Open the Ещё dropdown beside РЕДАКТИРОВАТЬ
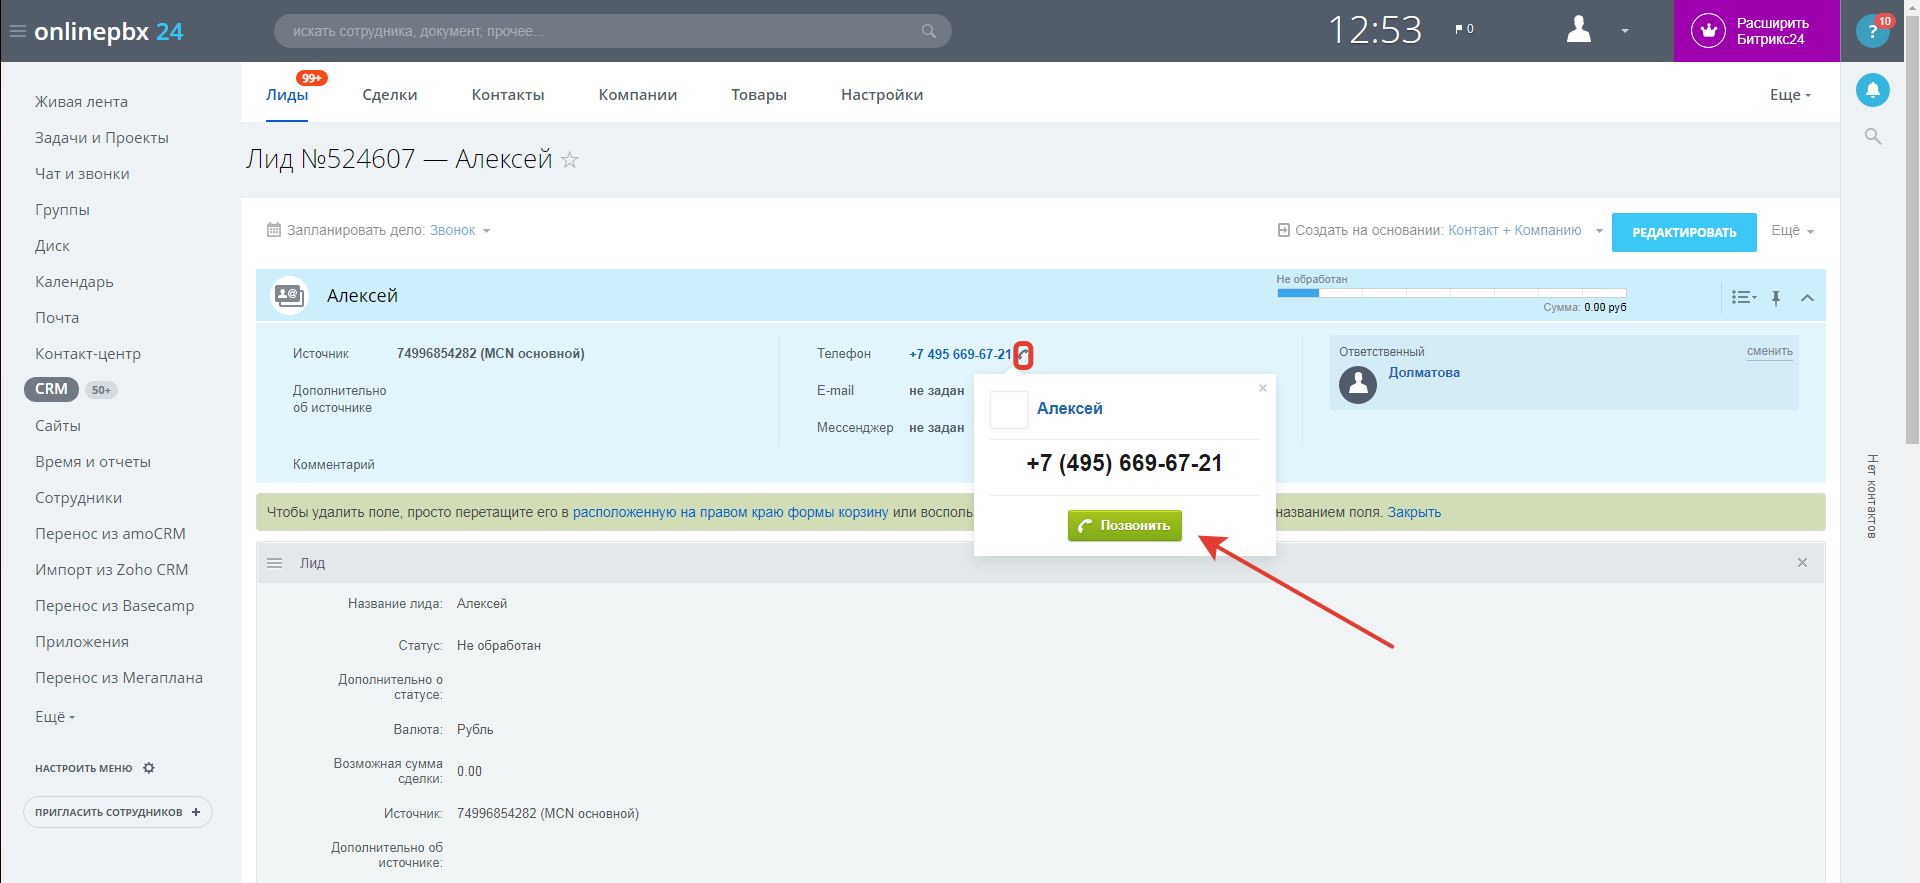This screenshot has width=1920, height=883. coord(1792,230)
